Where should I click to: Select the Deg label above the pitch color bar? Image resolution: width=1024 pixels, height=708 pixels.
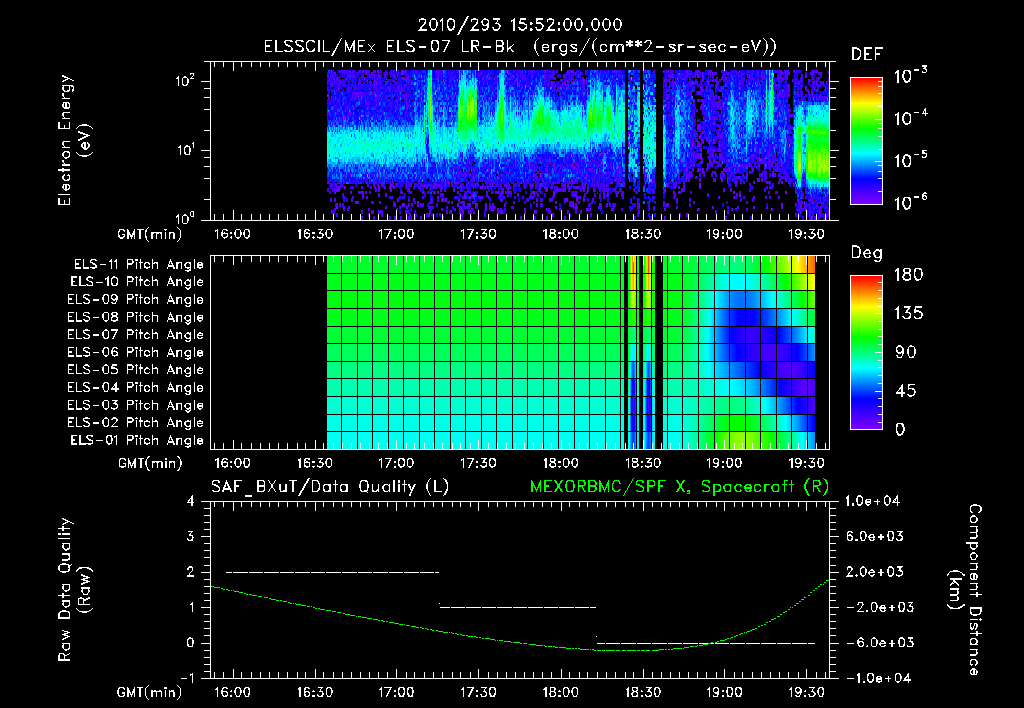click(x=866, y=253)
